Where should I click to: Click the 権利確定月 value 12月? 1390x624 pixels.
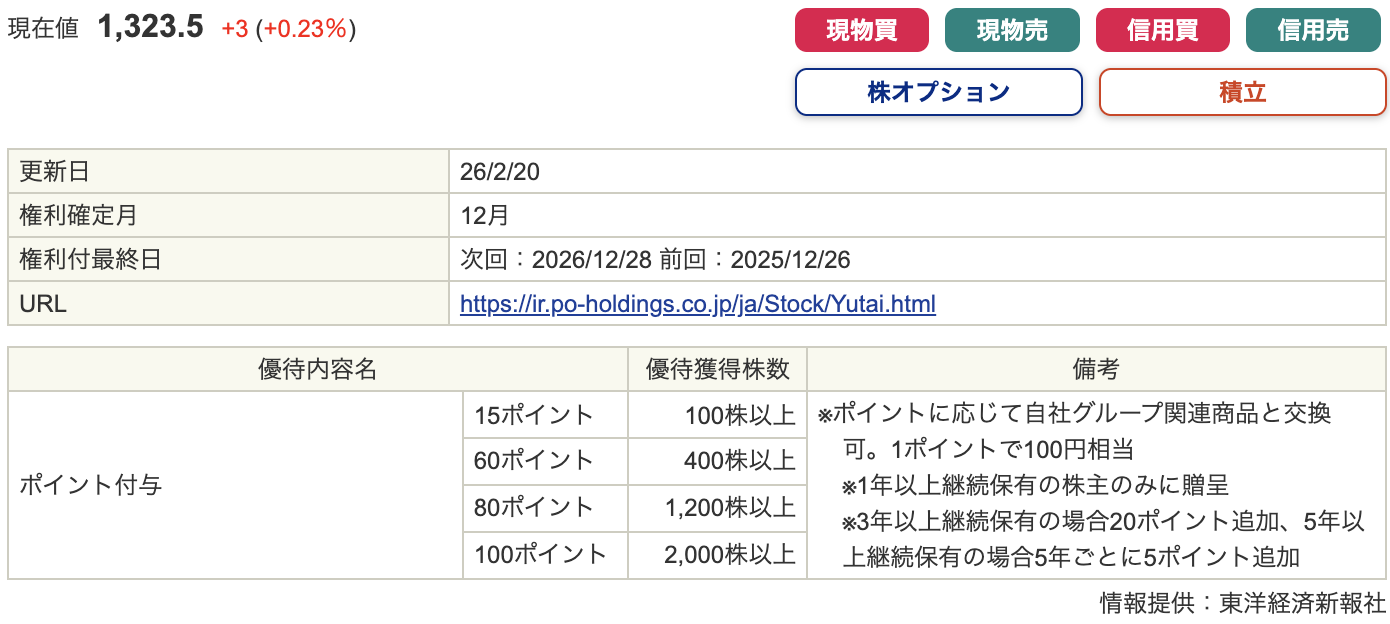[485, 216]
